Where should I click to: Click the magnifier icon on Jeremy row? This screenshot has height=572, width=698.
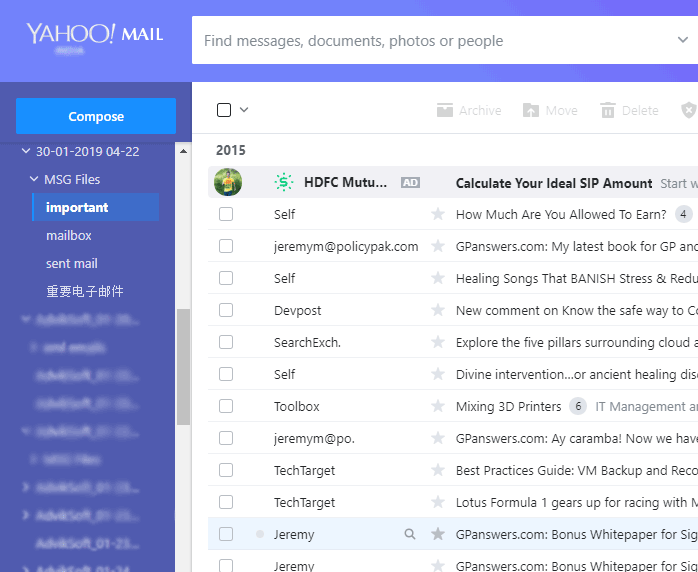pos(409,535)
